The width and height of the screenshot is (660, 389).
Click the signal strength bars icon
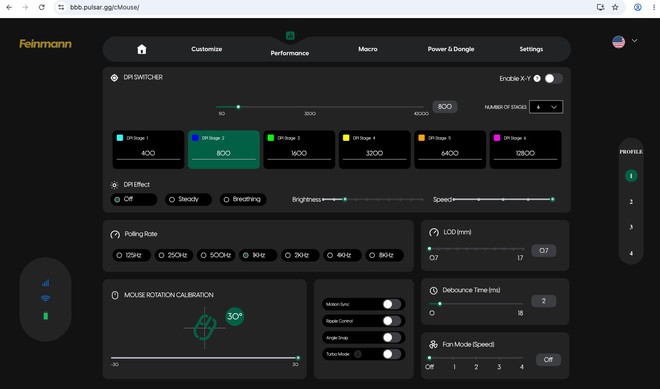point(45,283)
